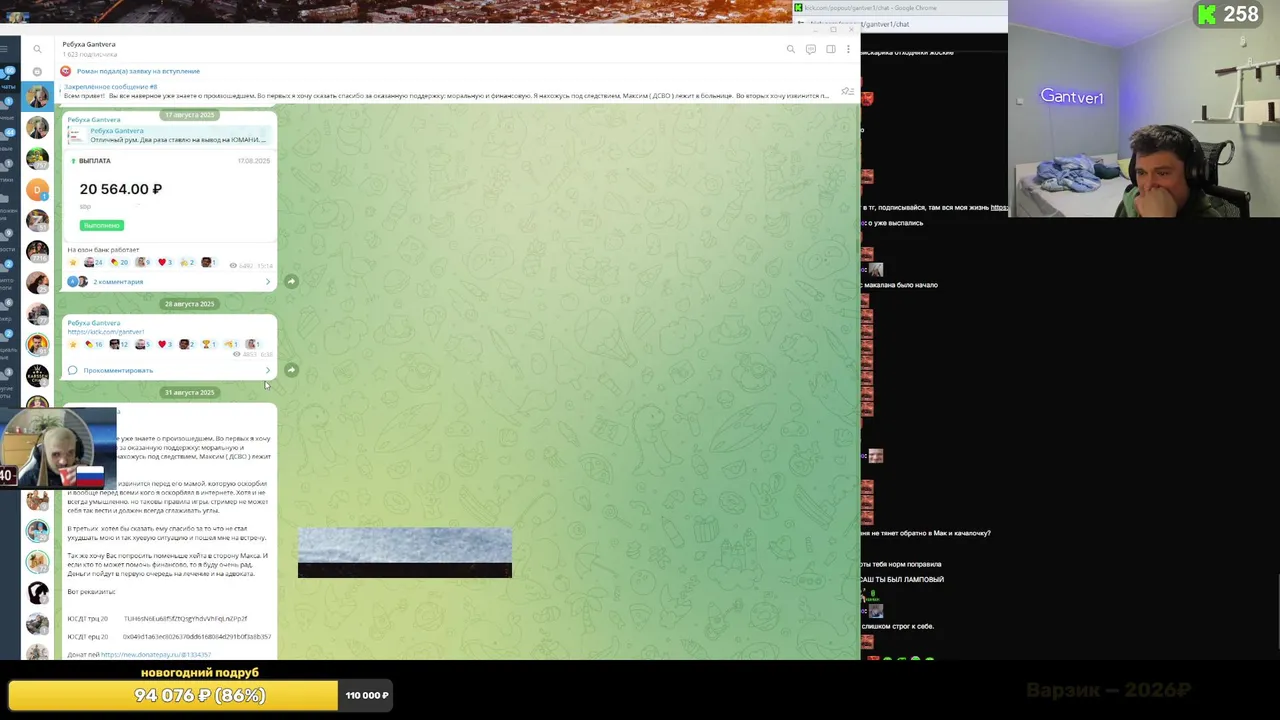This screenshot has height=720, width=1280.
Task: Open join request notification avatar icon
Action: (65, 71)
